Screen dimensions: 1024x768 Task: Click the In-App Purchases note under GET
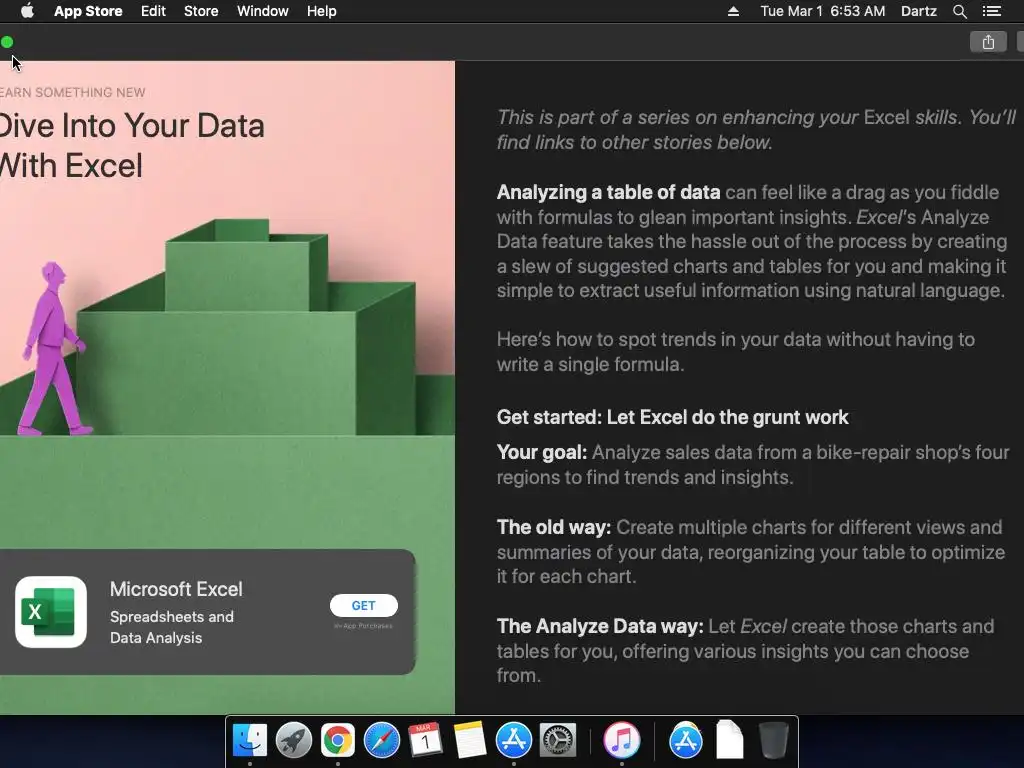(x=364, y=626)
